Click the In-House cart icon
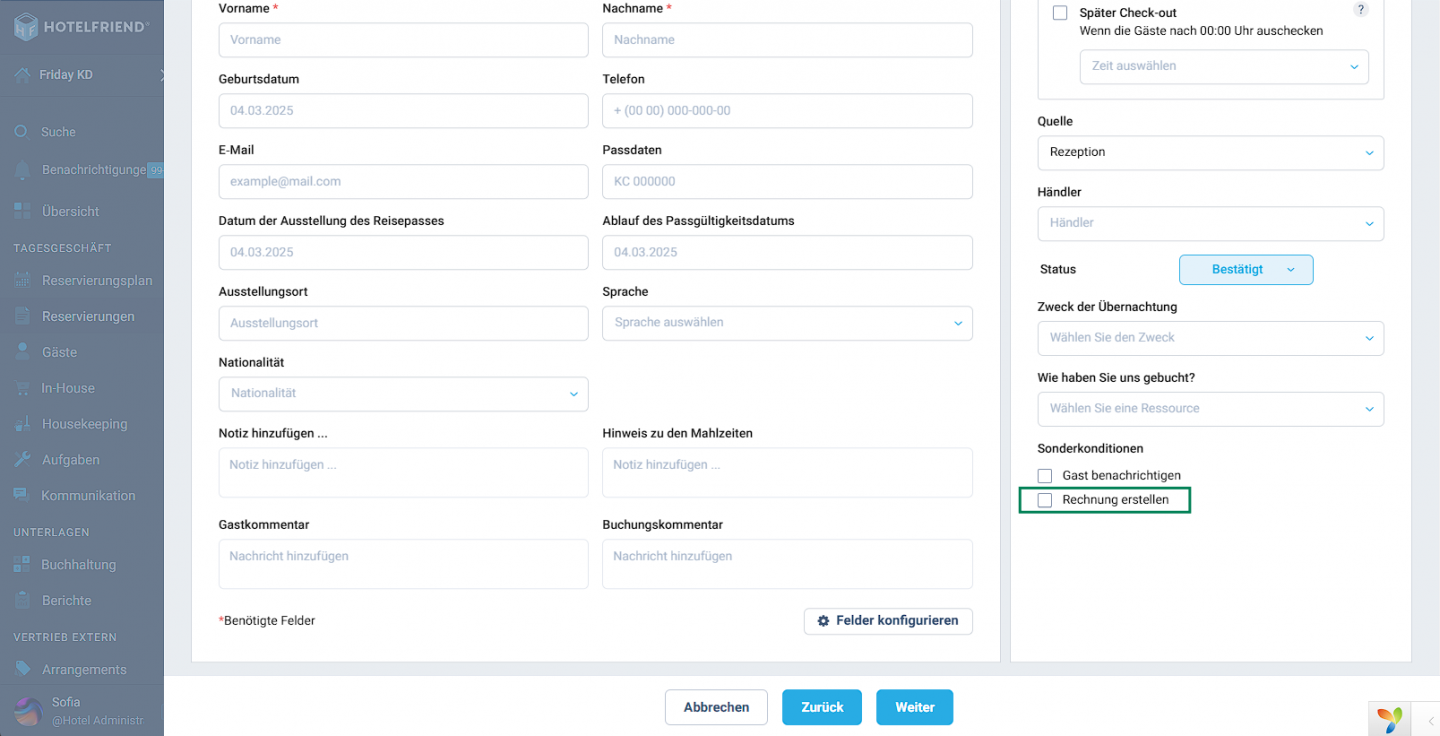Viewport: 1440px width, 736px height. coord(22,388)
